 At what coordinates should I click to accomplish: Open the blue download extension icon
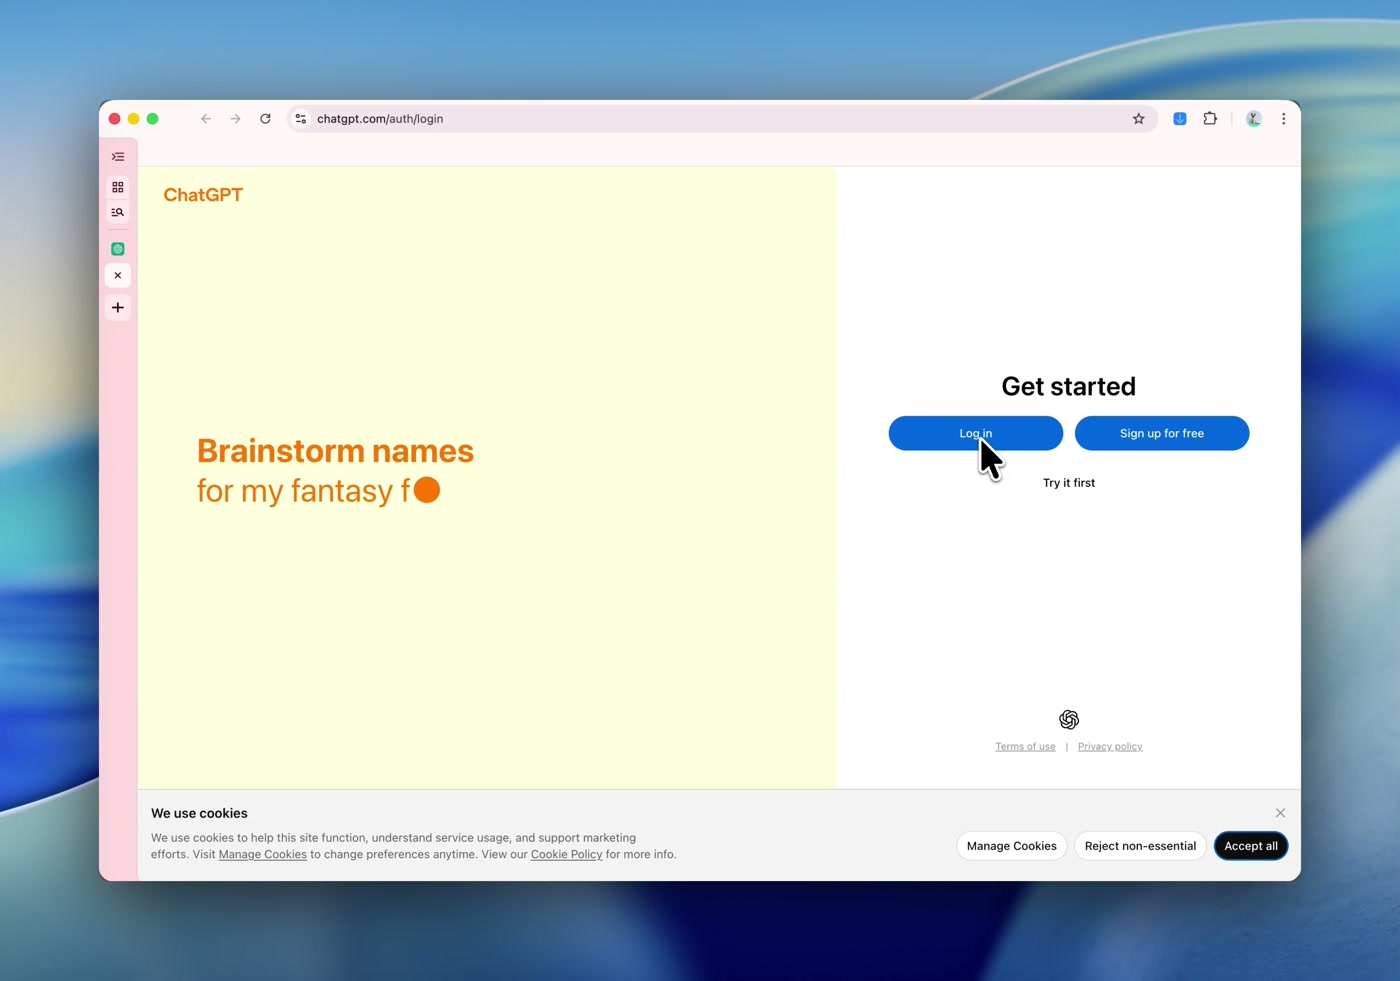(1180, 119)
